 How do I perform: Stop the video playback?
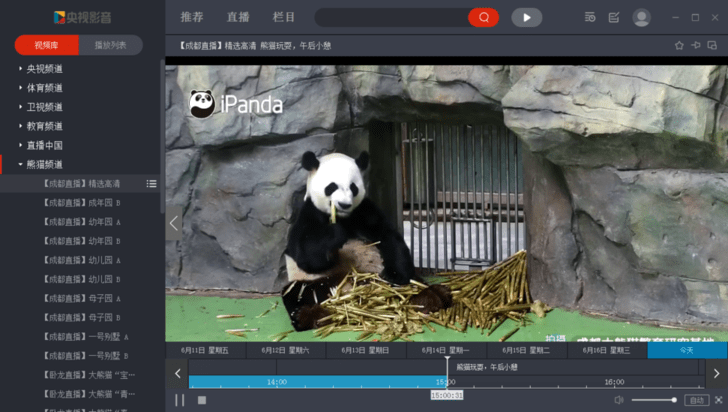point(201,400)
